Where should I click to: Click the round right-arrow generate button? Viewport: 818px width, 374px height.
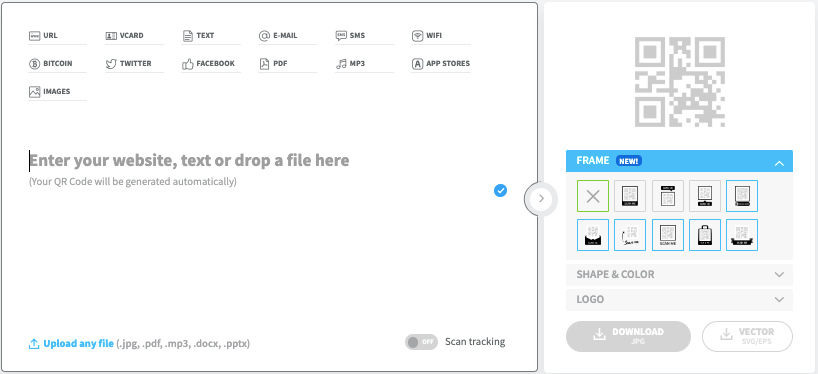(541, 198)
